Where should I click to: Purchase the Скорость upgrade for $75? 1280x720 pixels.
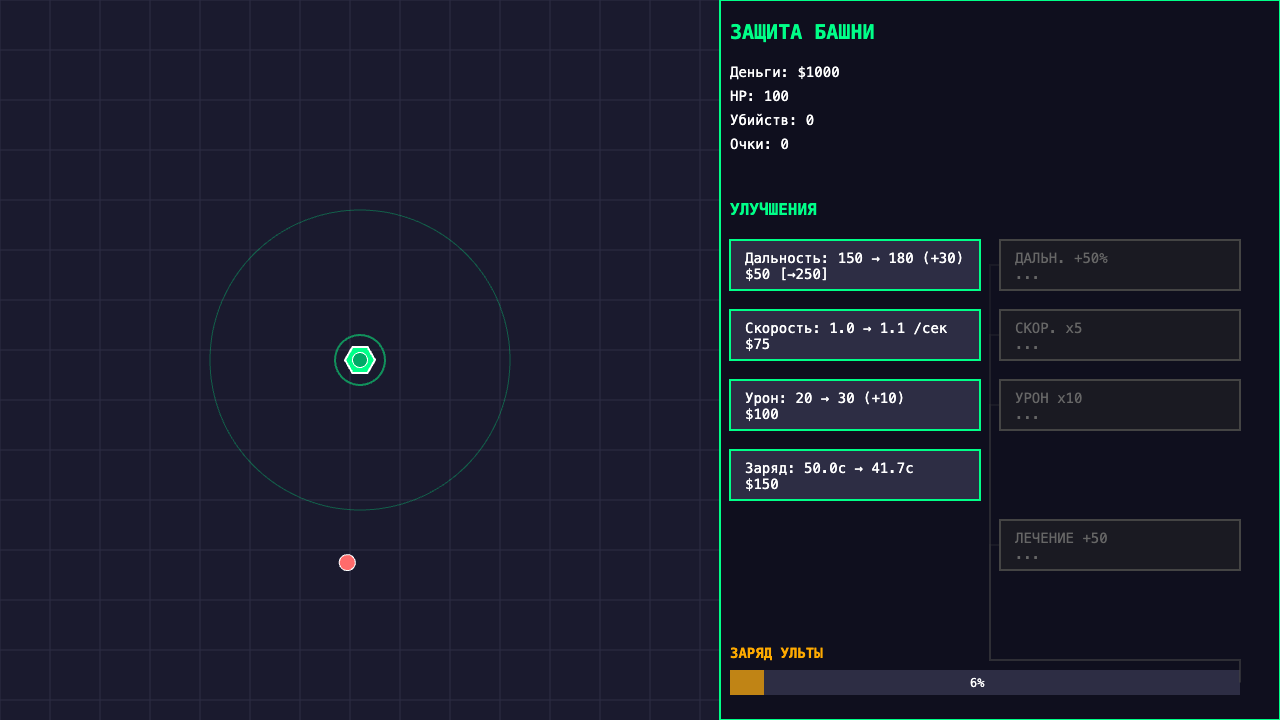tap(855, 335)
